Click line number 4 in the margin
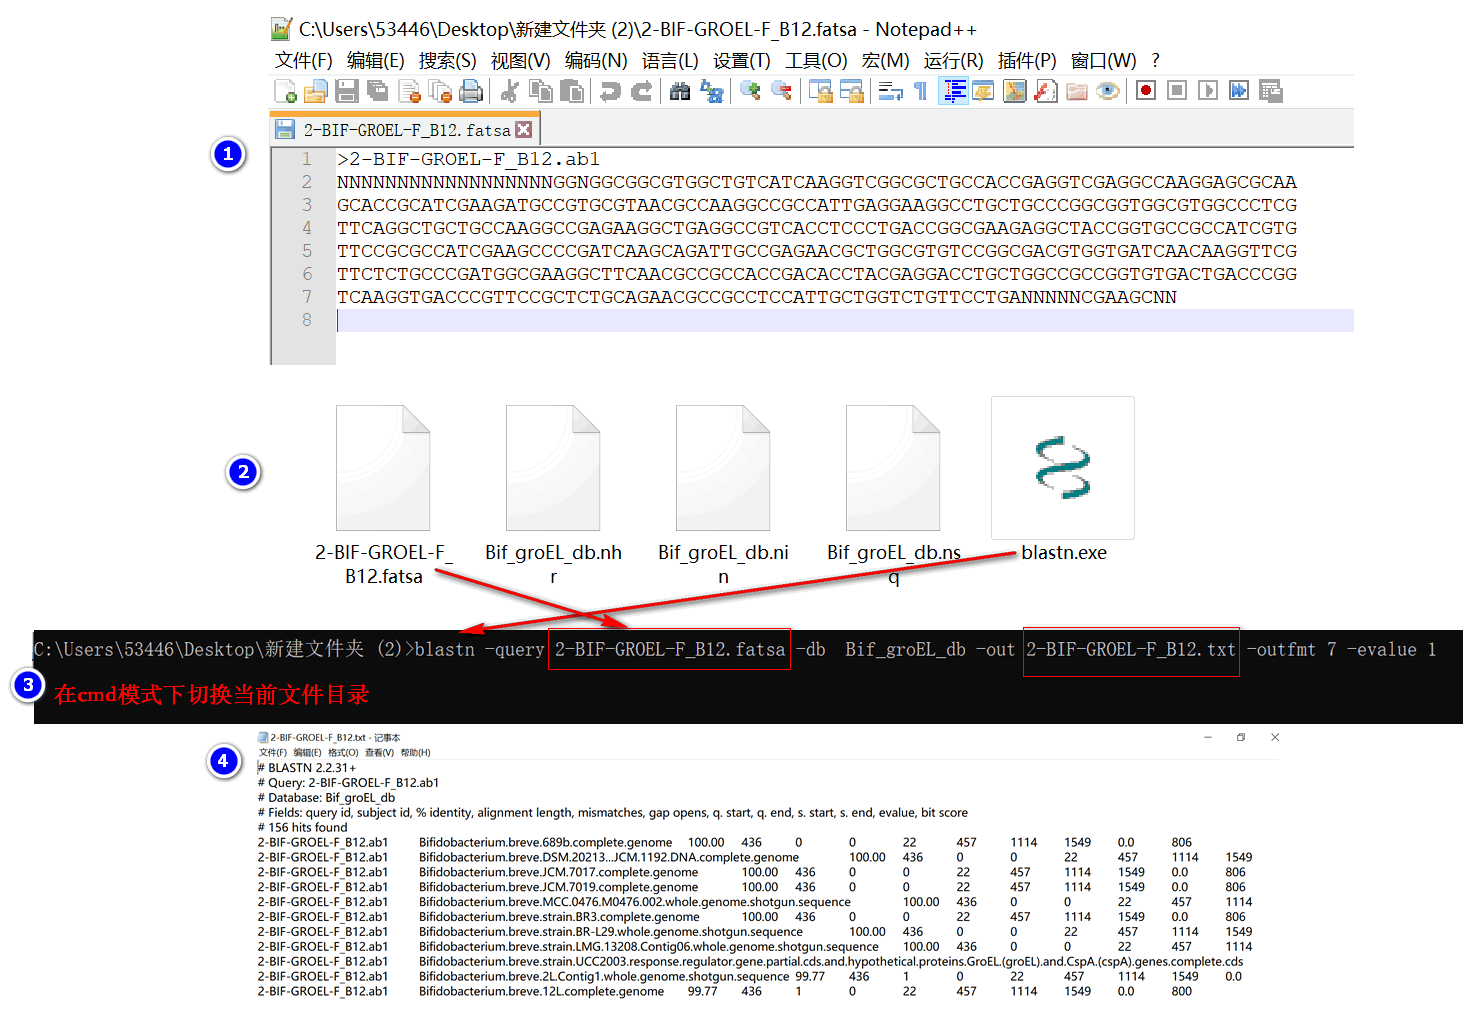 point(307,228)
